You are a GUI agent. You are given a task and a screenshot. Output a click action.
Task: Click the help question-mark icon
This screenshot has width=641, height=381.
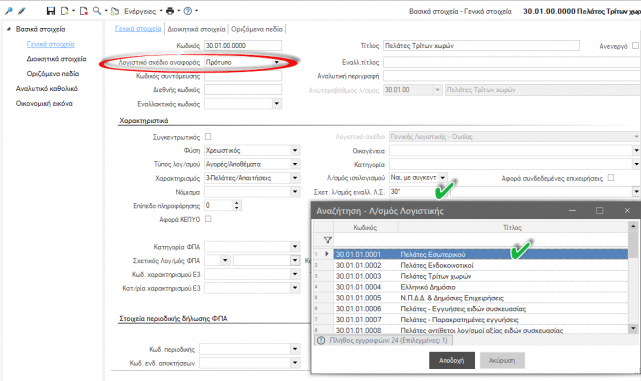click(188, 11)
